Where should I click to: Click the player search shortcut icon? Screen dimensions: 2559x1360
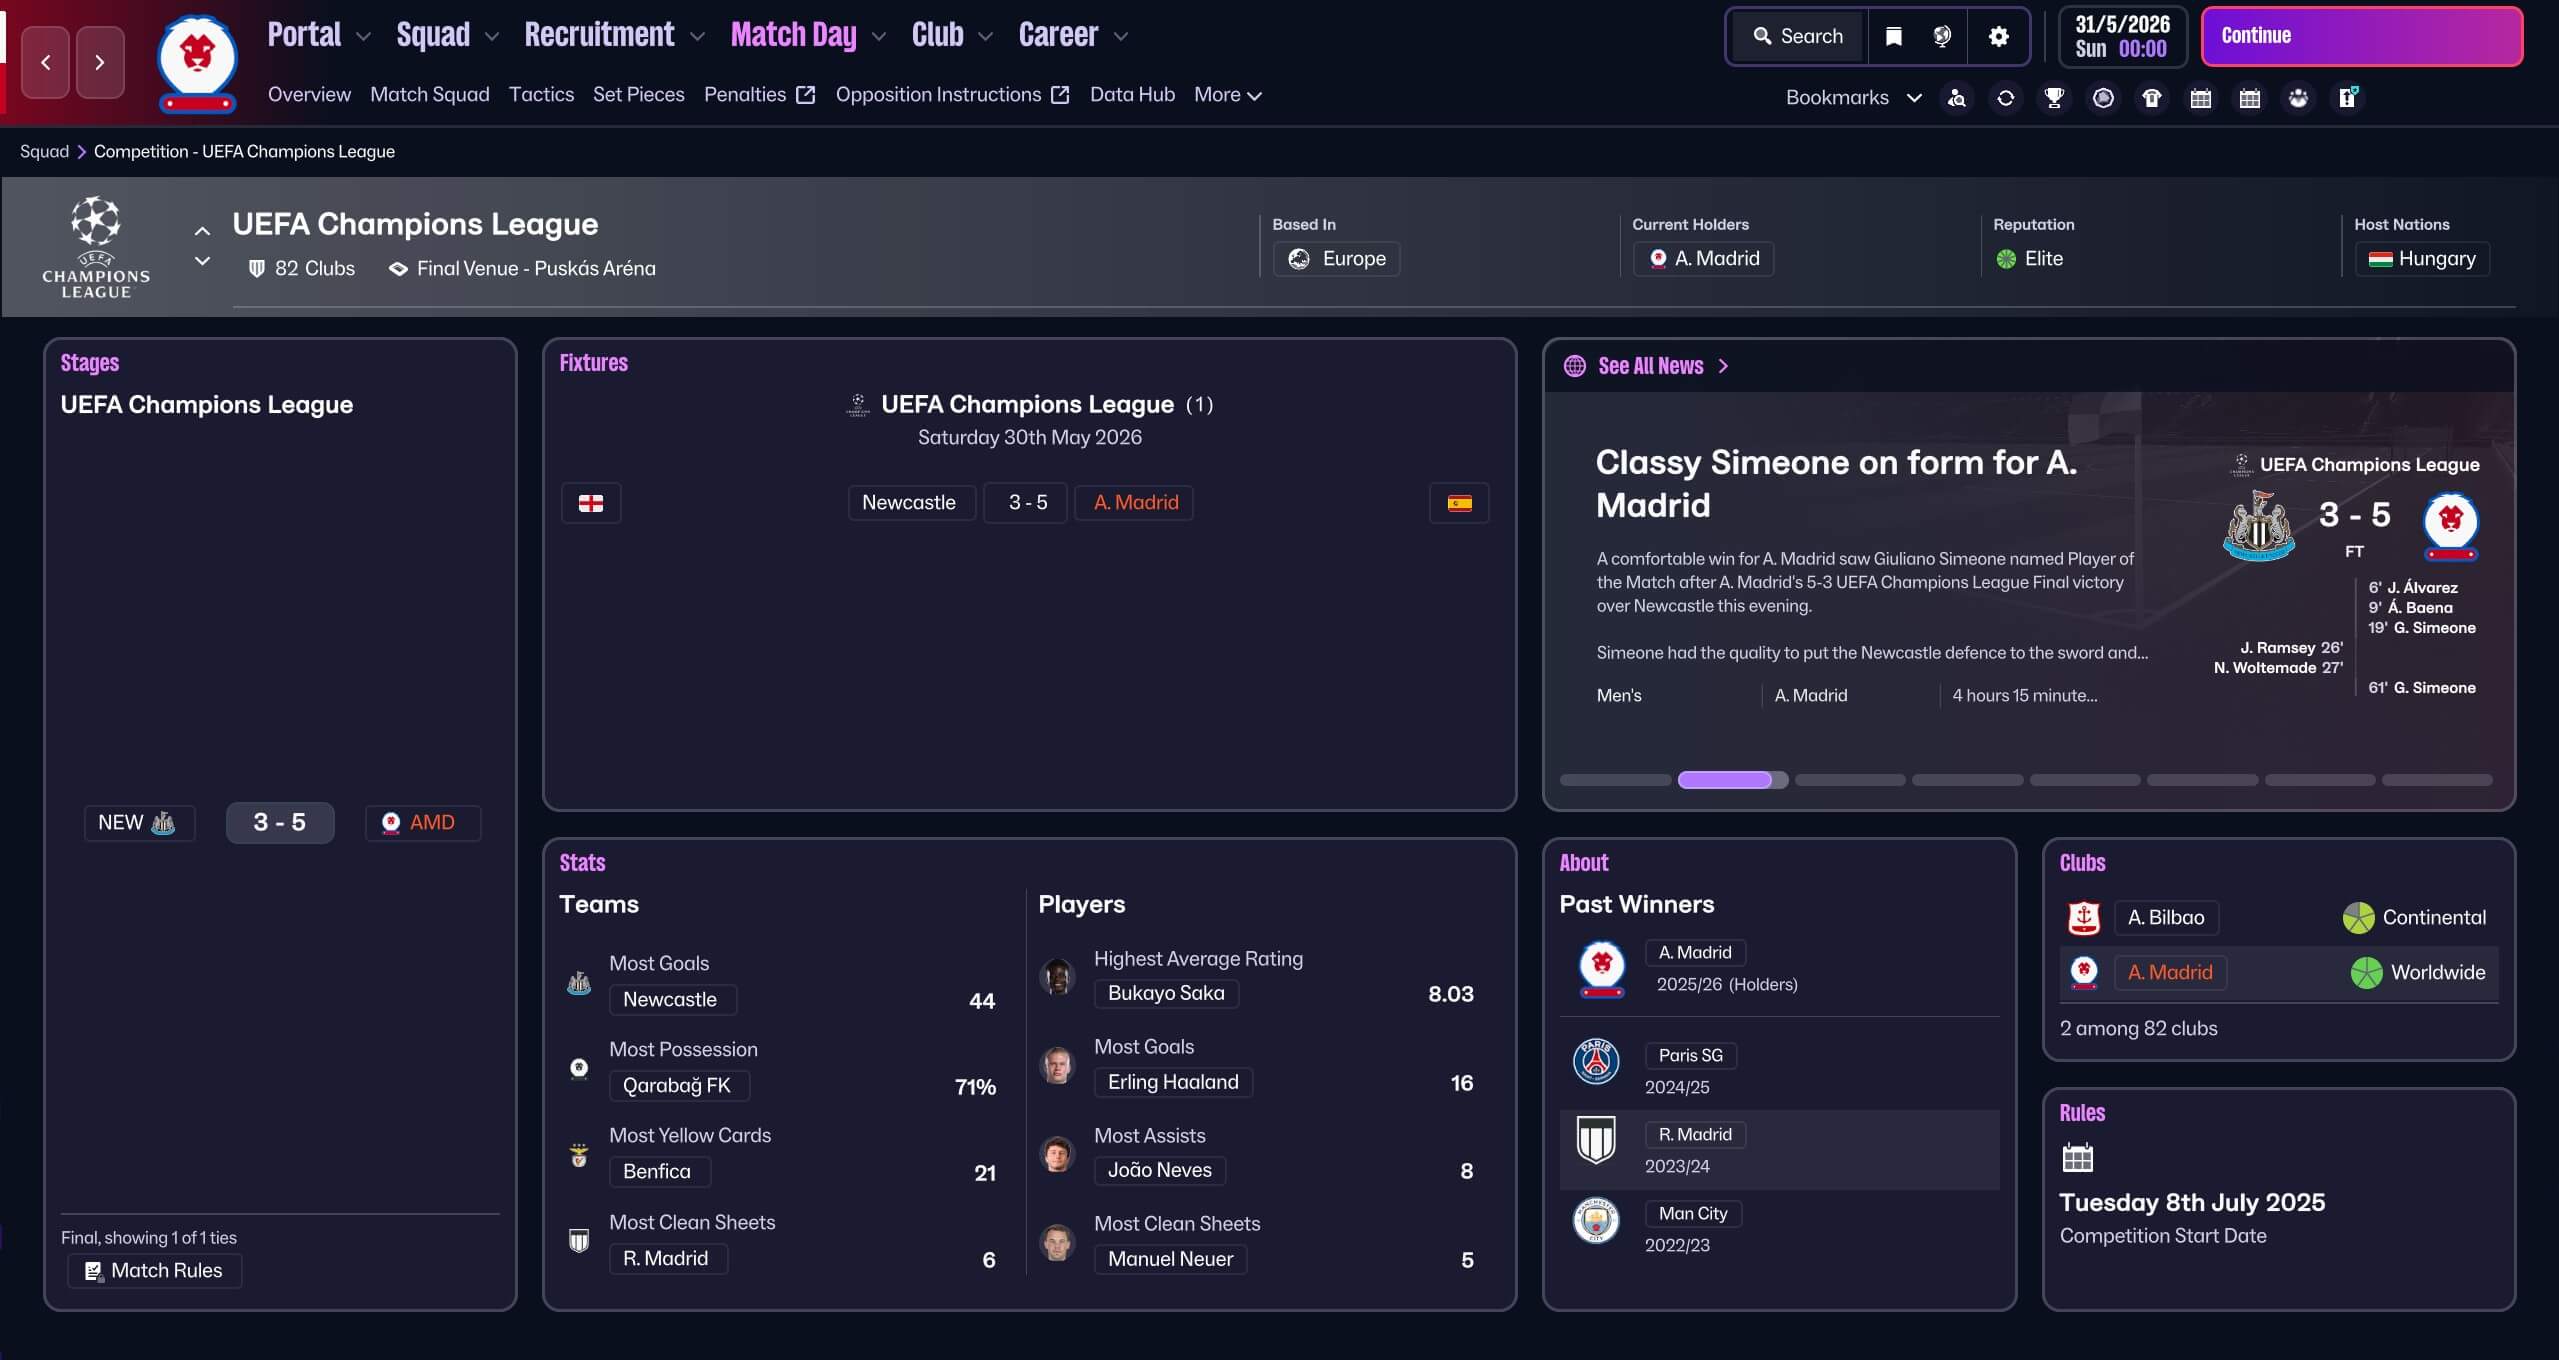(1957, 98)
